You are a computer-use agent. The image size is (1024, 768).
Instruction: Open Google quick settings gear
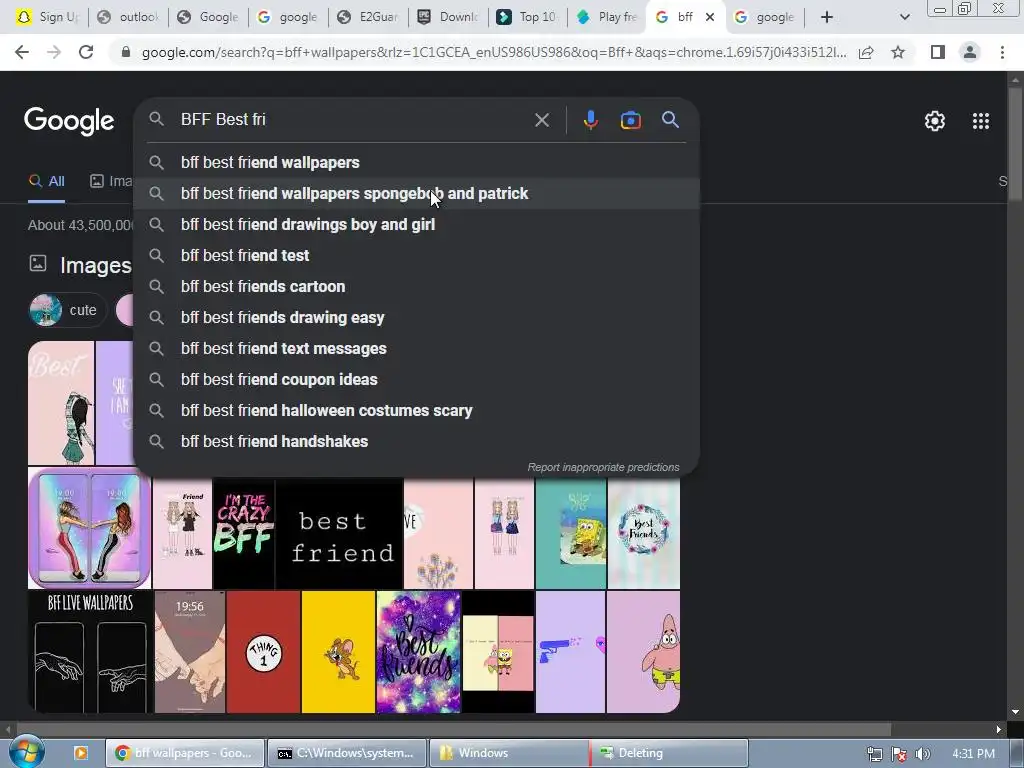[x=935, y=121]
